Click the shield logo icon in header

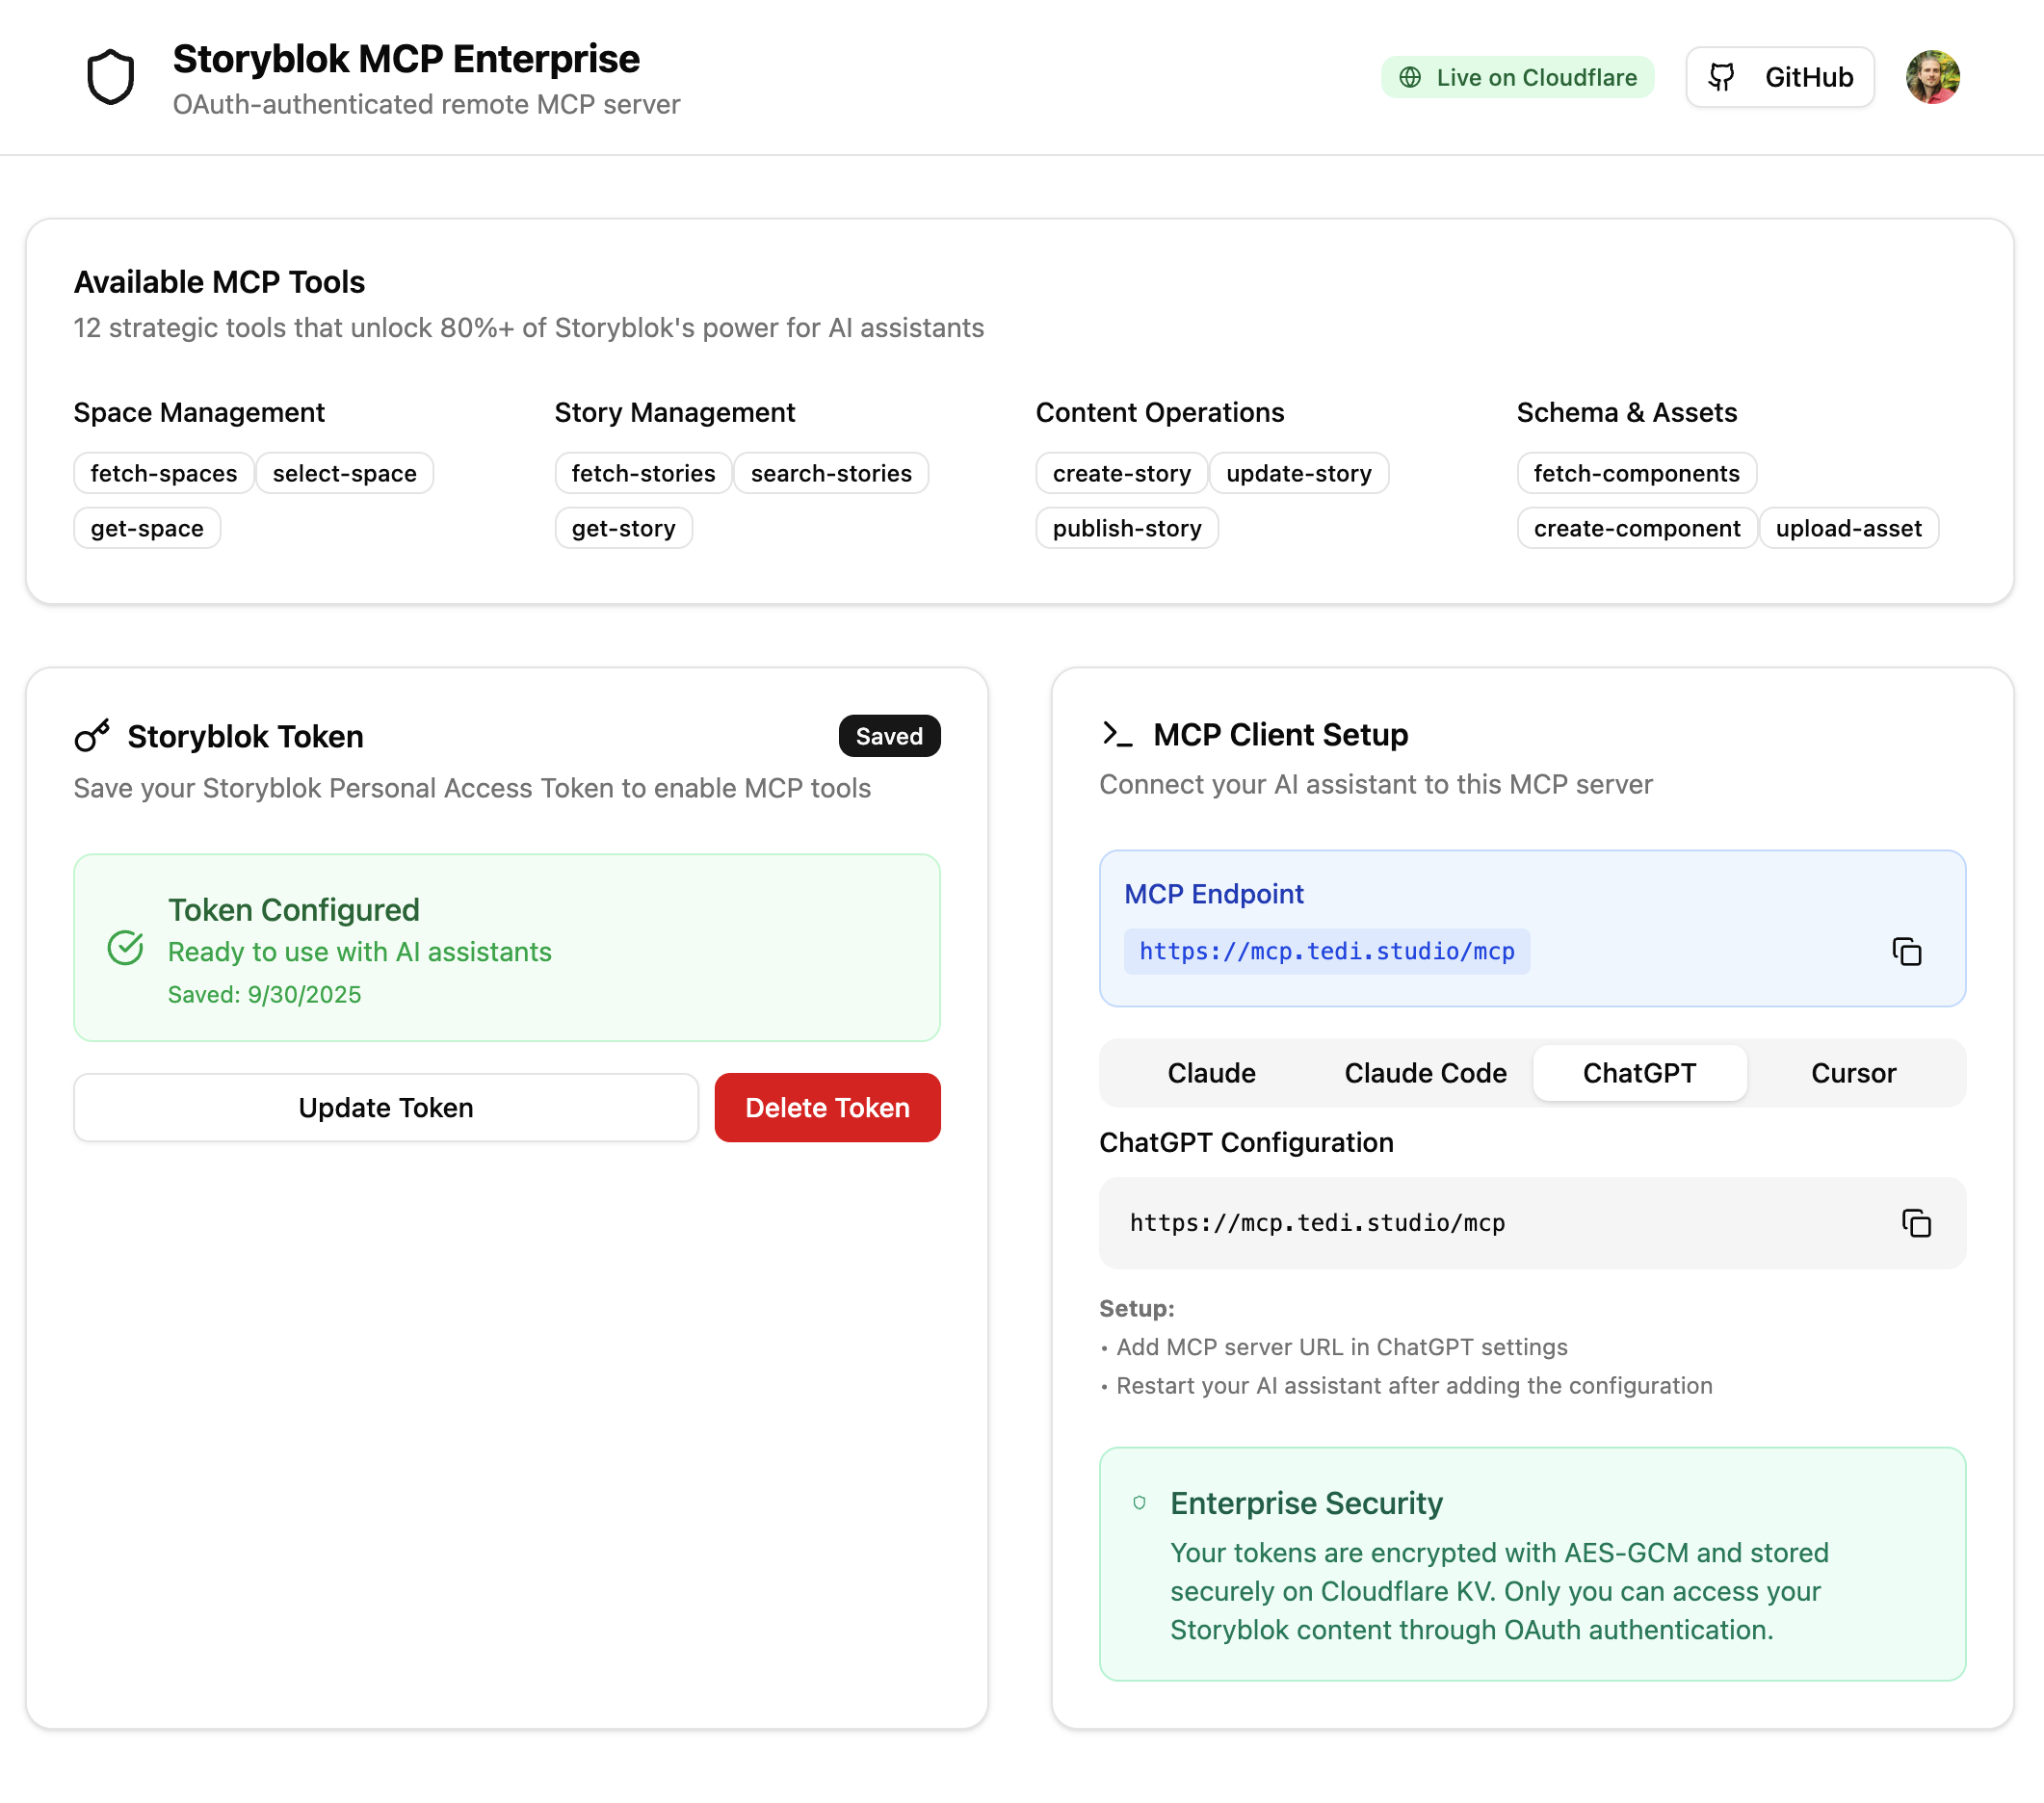point(110,77)
